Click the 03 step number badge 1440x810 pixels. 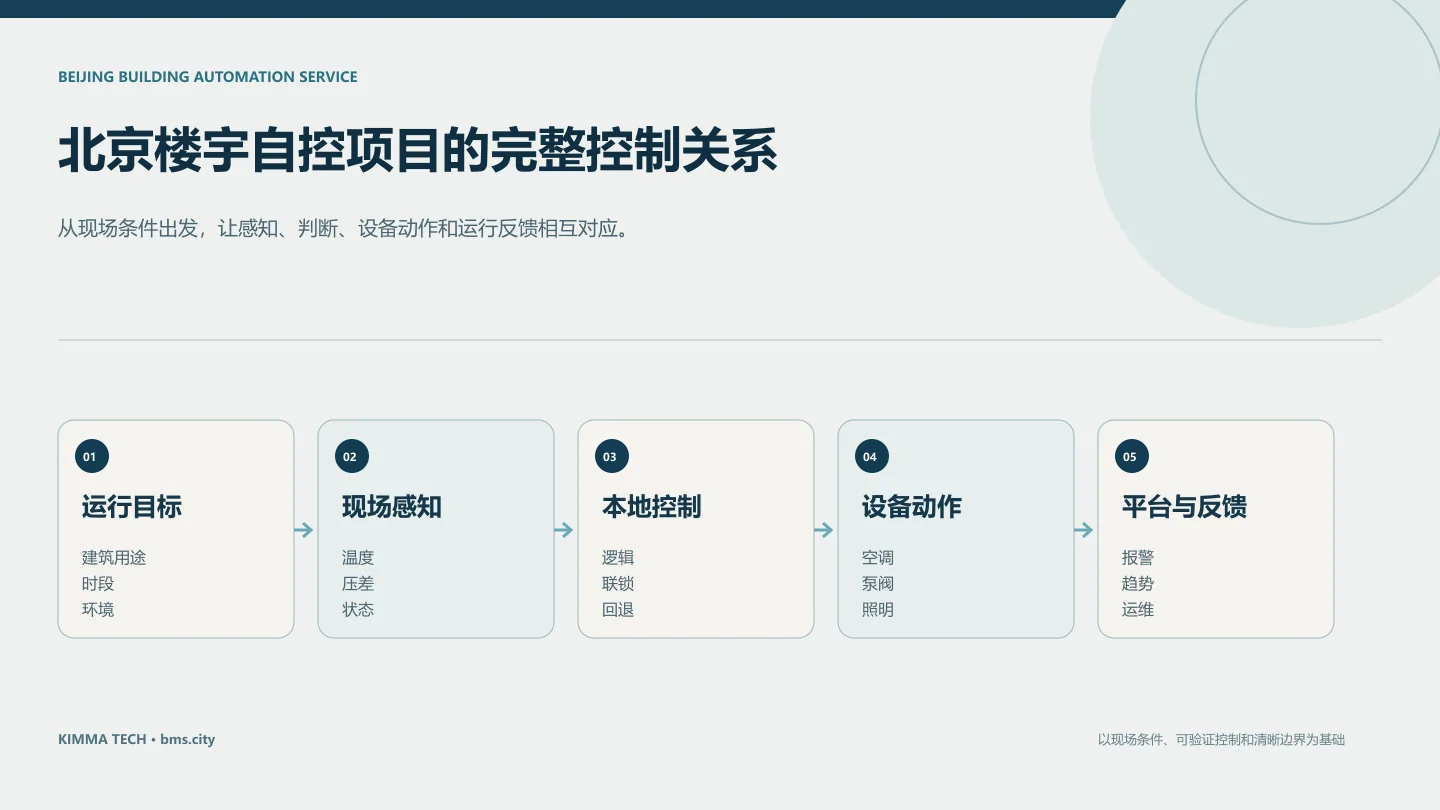point(612,457)
